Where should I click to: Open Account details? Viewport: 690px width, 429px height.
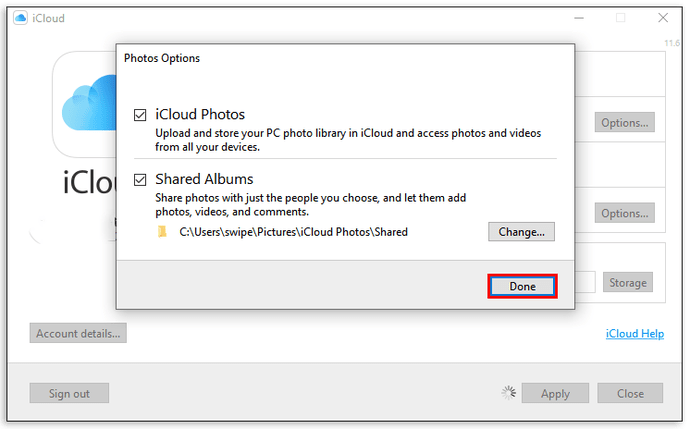coord(78,334)
